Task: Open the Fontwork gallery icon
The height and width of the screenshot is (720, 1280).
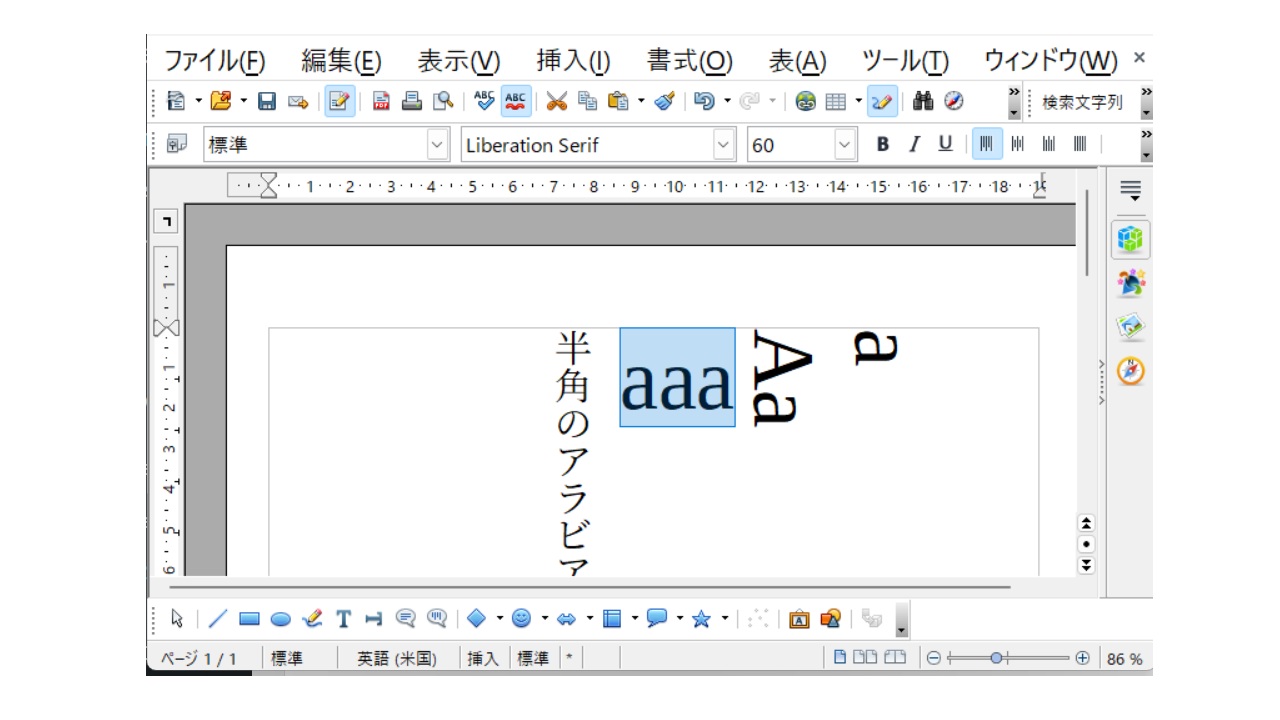Action: pyautogui.click(x=800, y=620)
